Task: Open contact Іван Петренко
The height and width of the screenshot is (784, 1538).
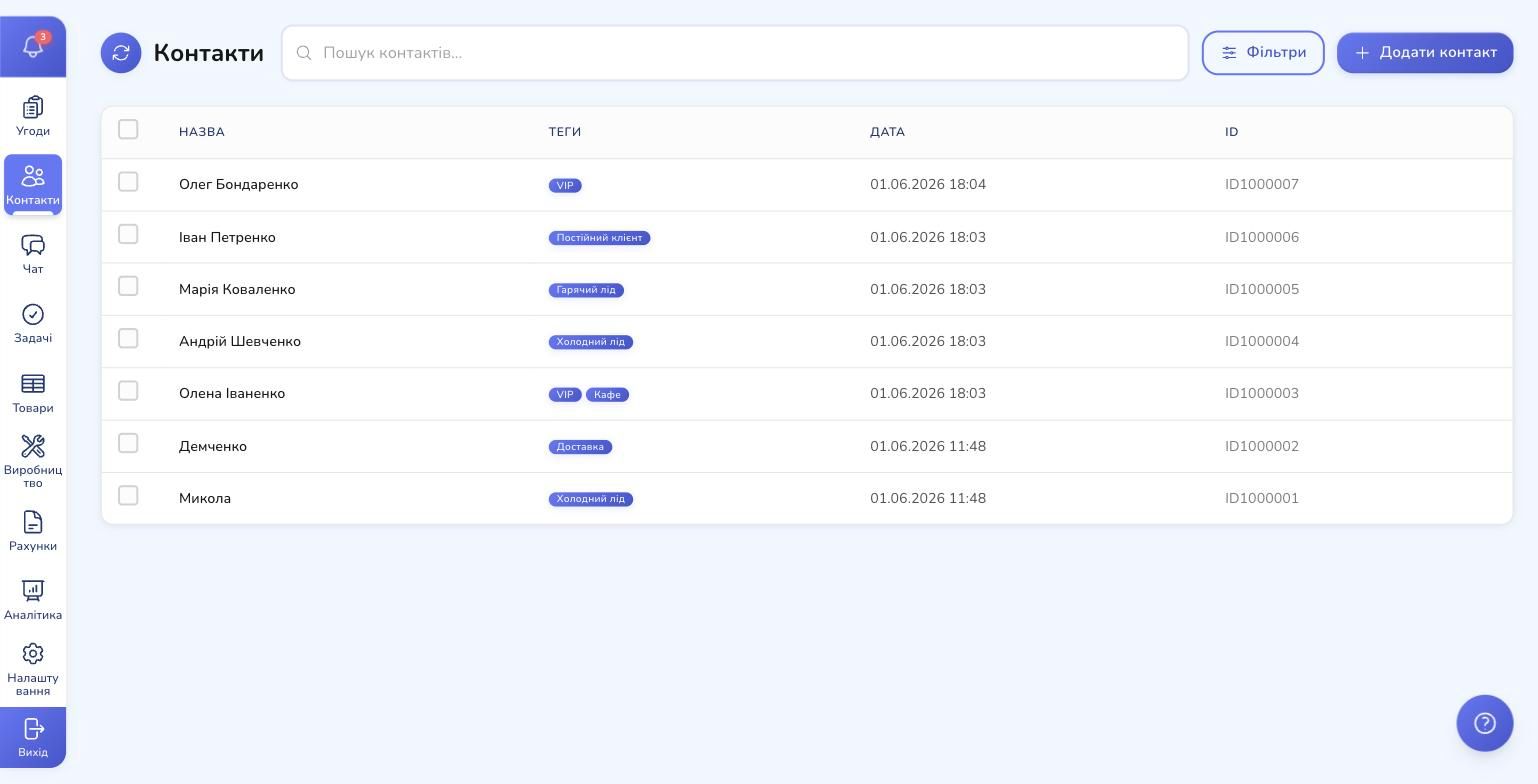Action: (x=227, y=238)
